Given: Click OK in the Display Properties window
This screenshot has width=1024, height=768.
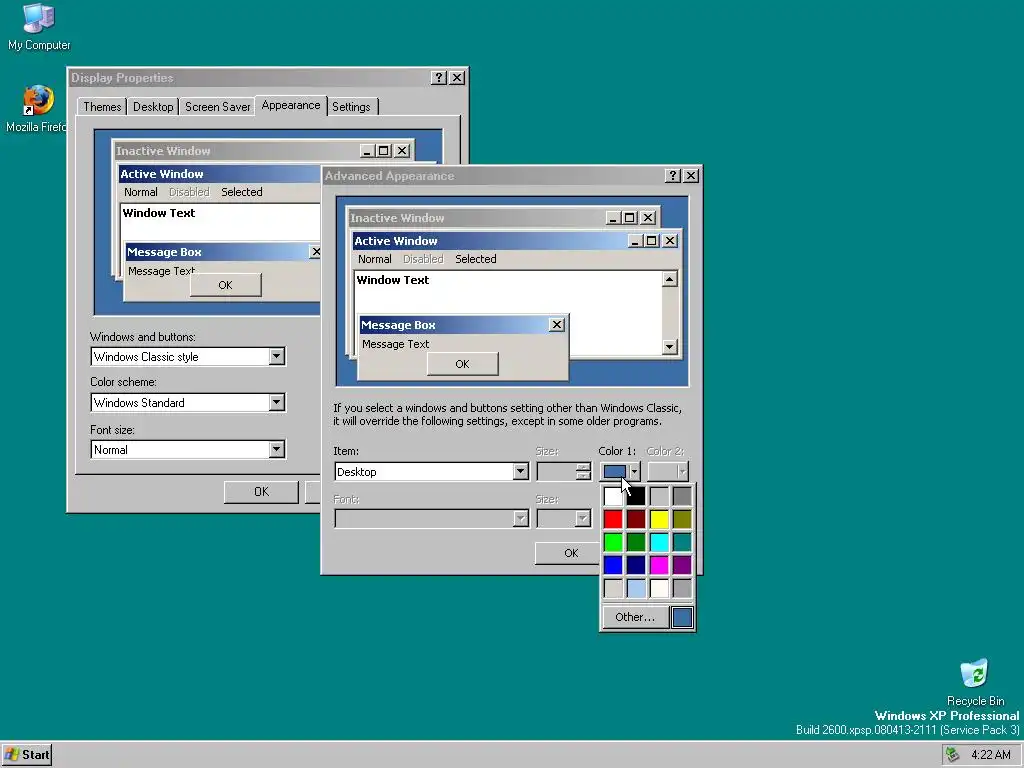Looking at the screenshot, I should pos(261,492).
